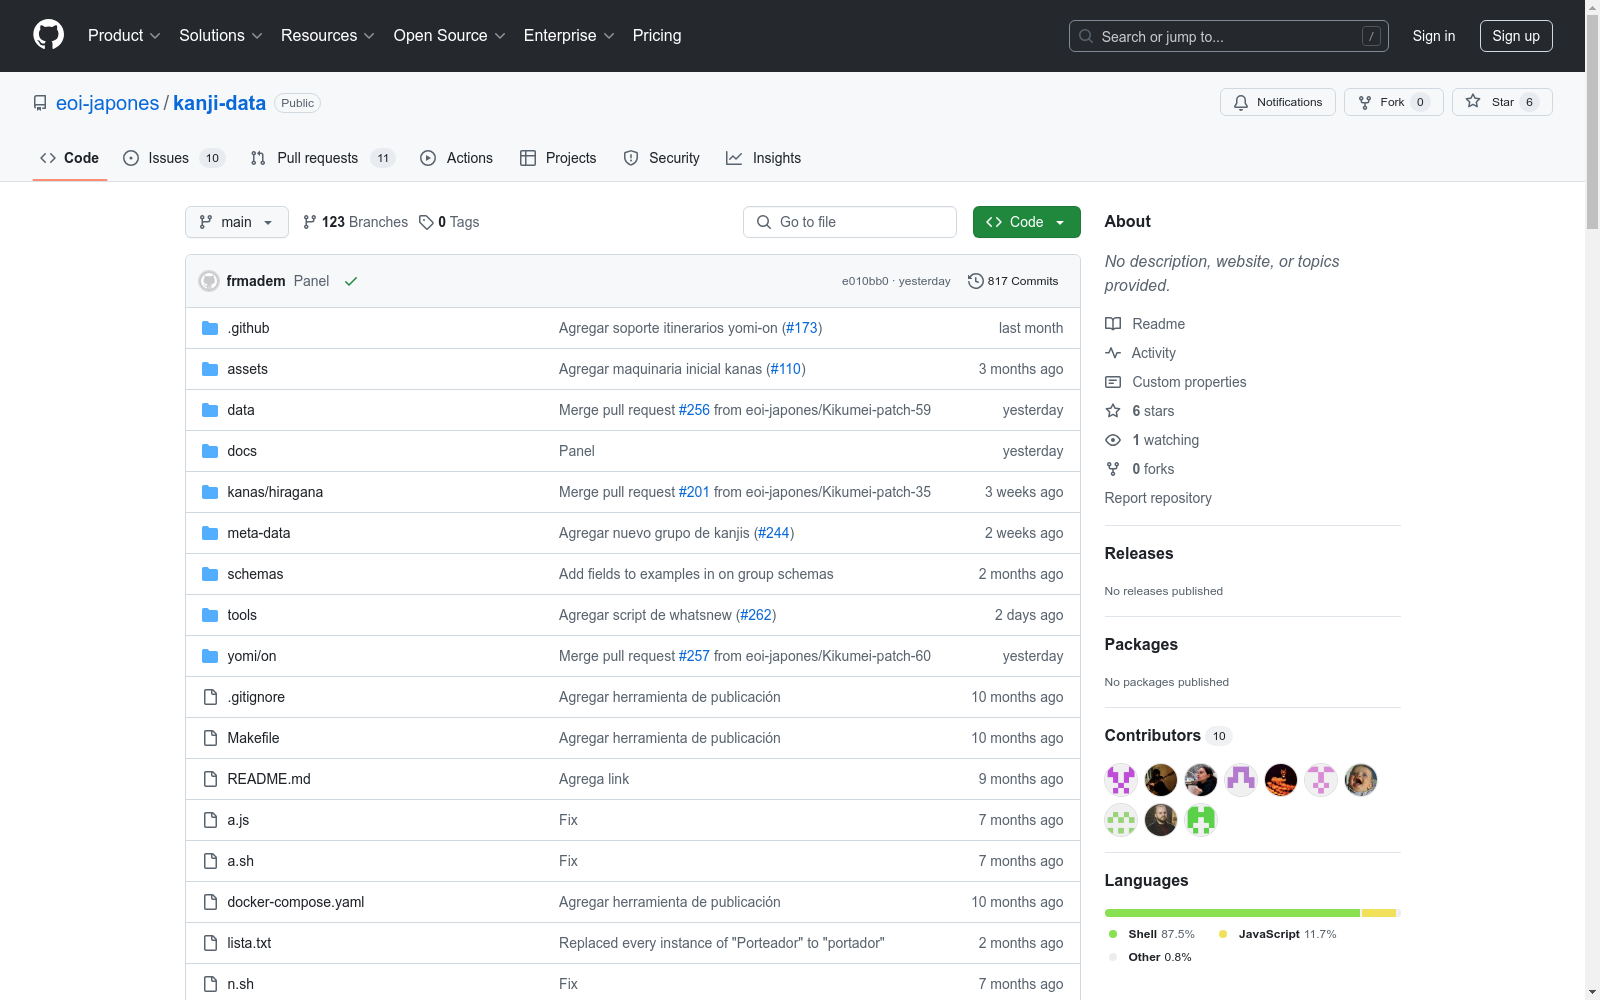Screen dimensions: 1600x1000
Task: Click the tools folder icon
Action: coord(210,615)
